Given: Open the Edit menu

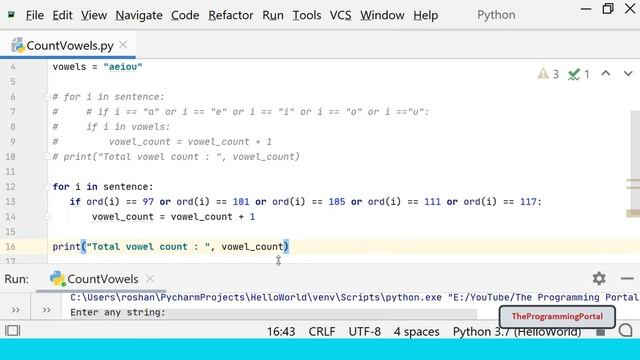Looking at the screenshot, I should pos(62,15).
